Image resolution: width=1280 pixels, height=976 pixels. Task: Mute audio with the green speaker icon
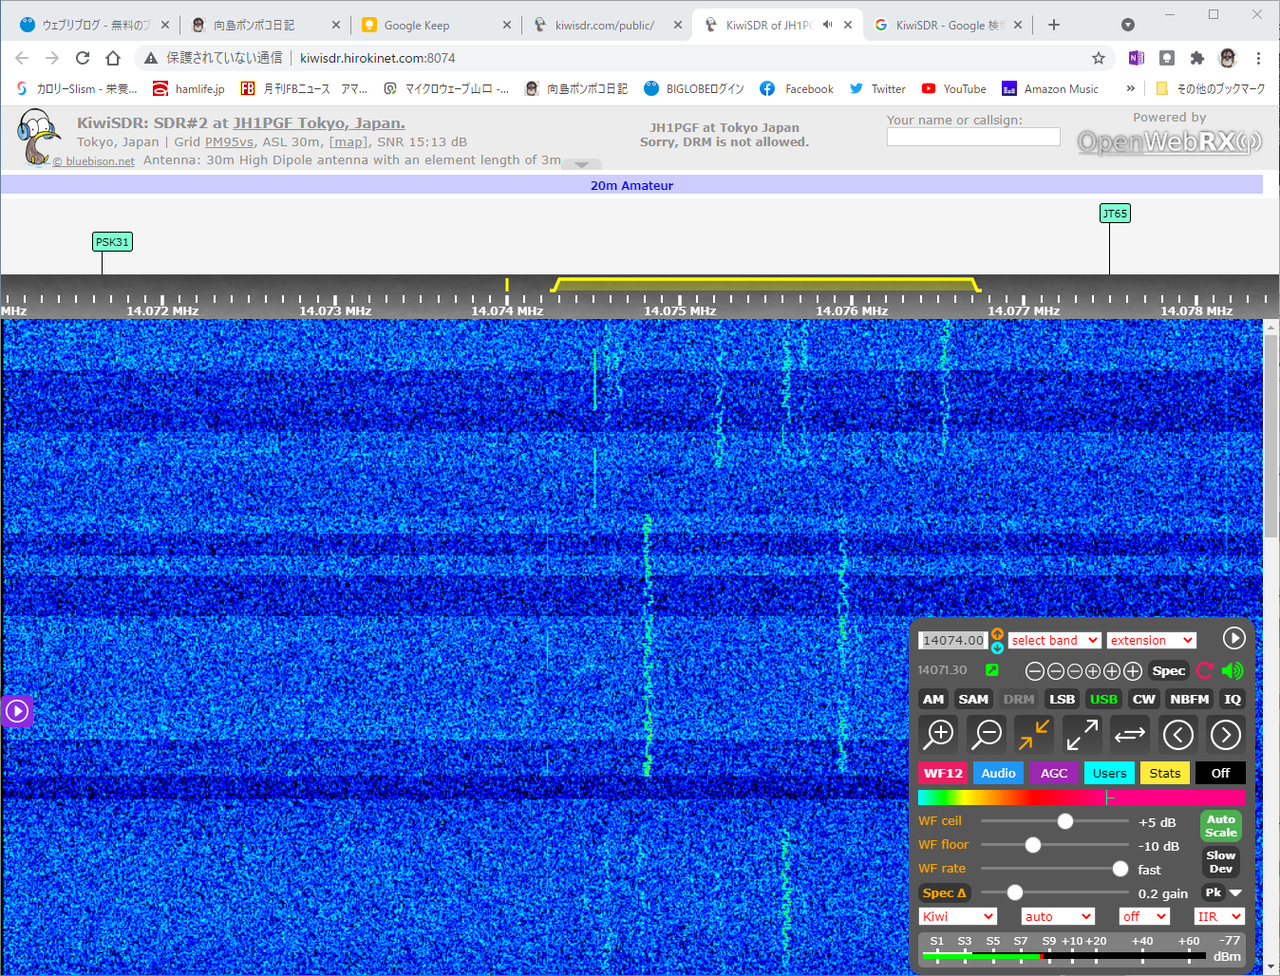pos(1233,671)
